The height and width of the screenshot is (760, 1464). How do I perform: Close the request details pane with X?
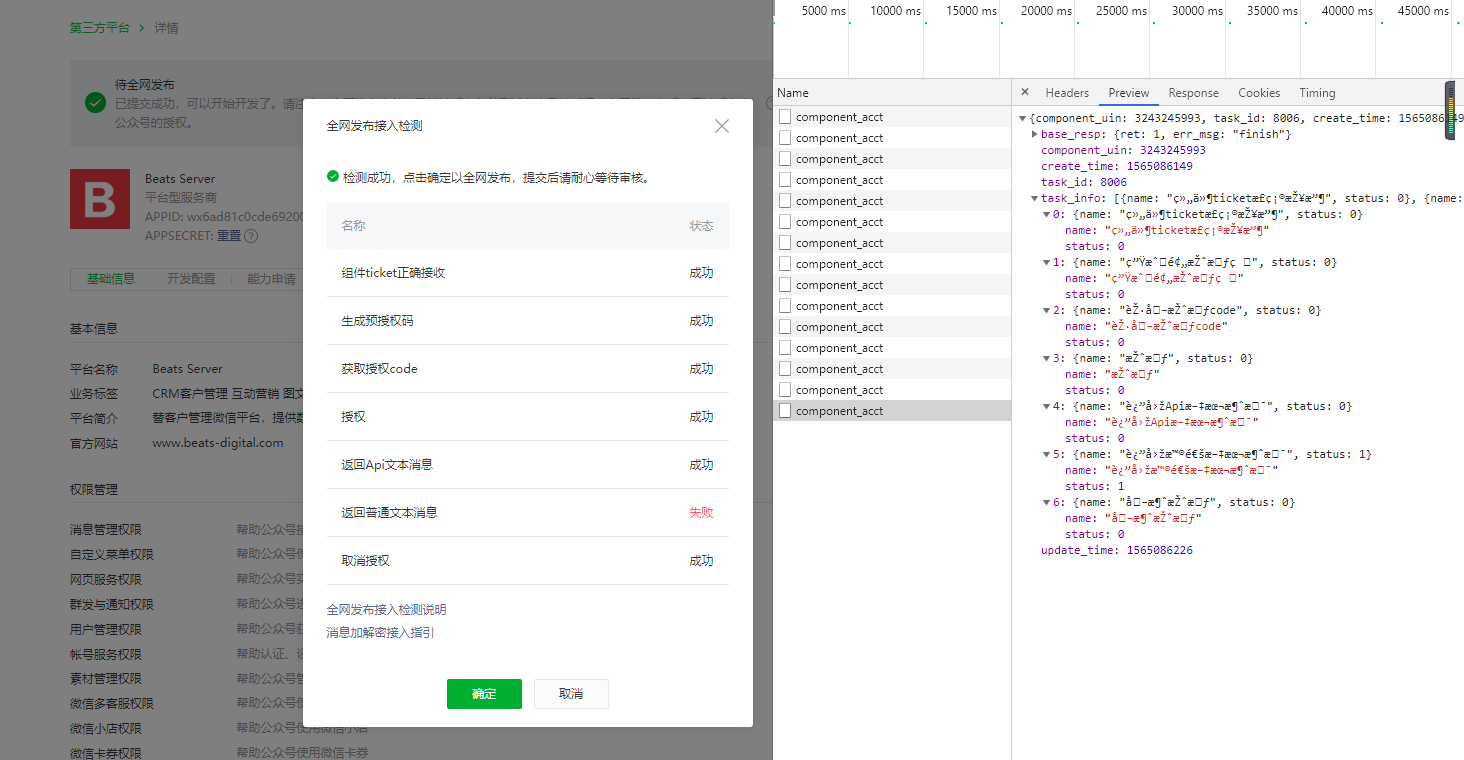[x=1025, y=92]
